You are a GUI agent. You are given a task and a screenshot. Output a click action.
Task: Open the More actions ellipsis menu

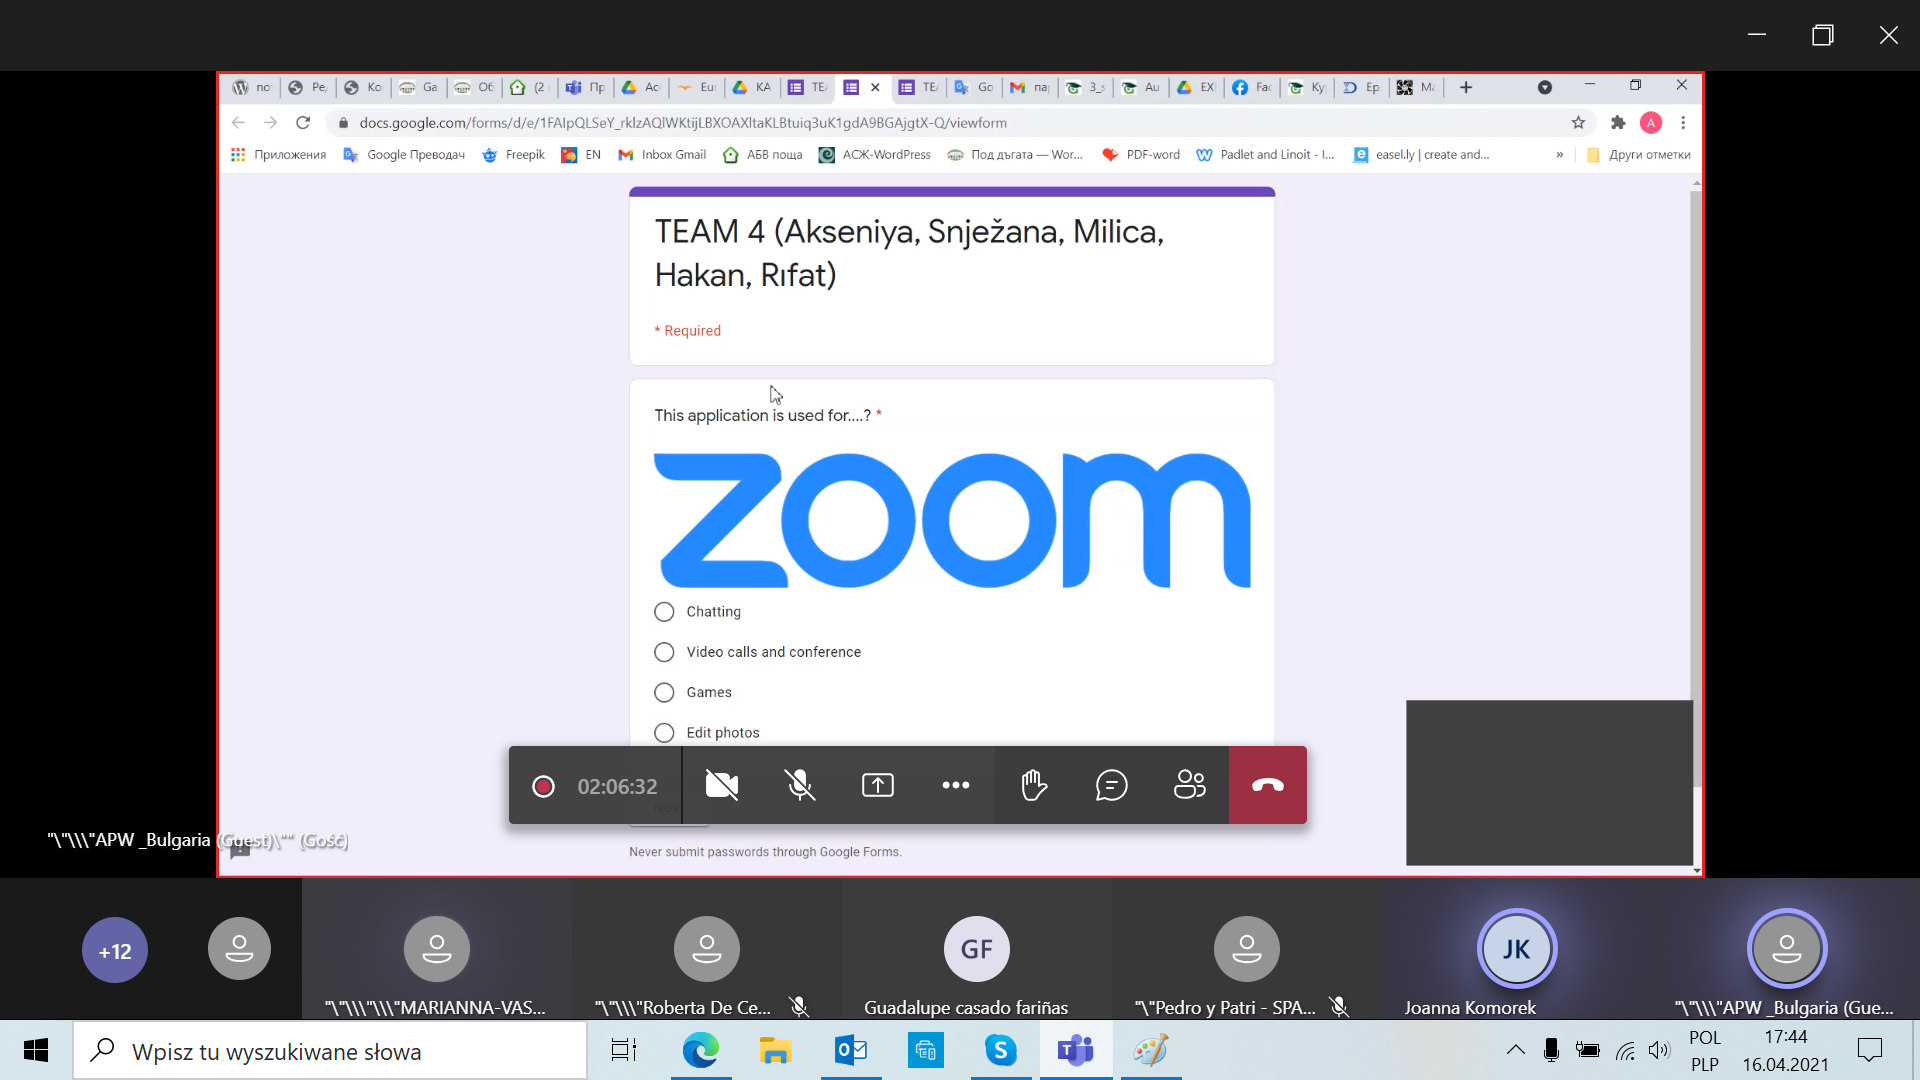tap(955, 785)
